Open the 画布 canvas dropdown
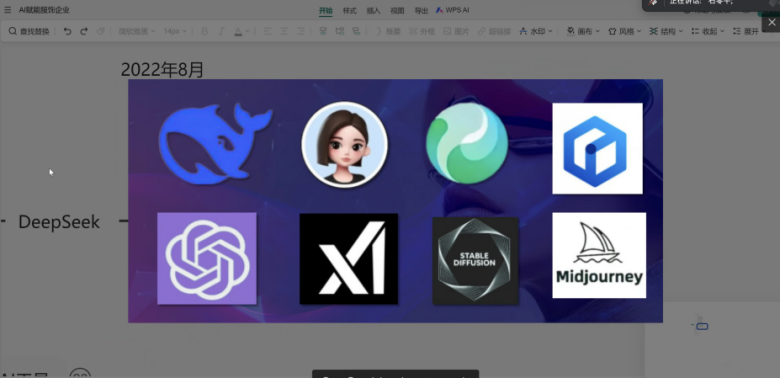This screenshot has width=780, height=378. (x=583, y=31)
